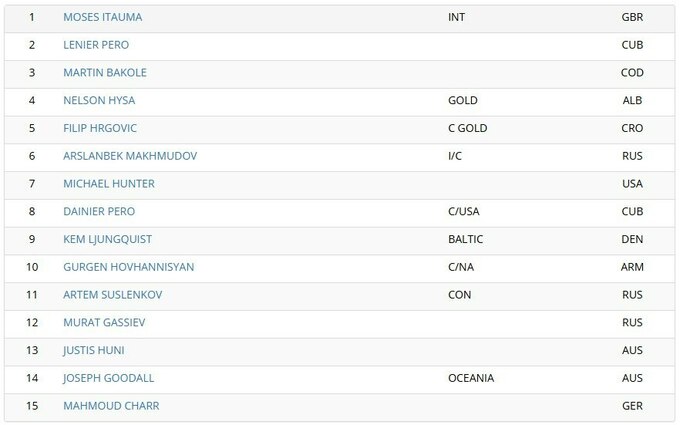Open the Michael Hunter link

(x=109, y=184)
